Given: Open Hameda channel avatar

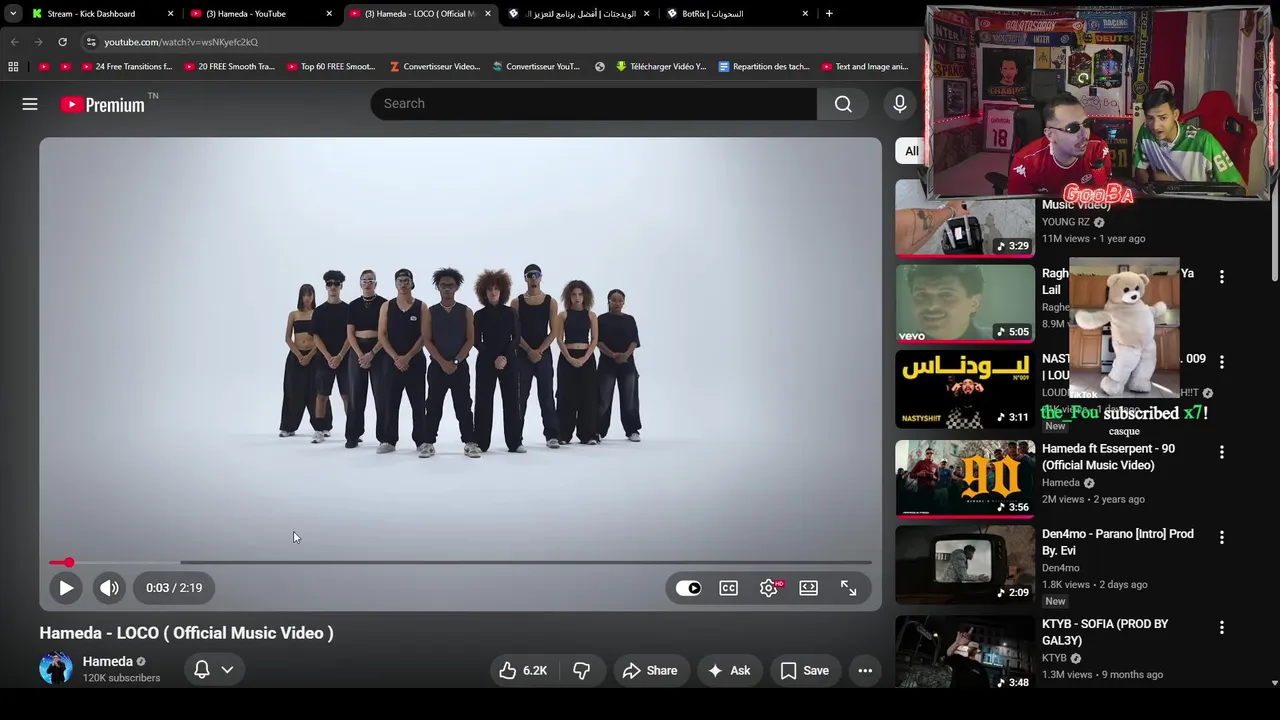Looking at the screenshot, I should tap(56, 669).
